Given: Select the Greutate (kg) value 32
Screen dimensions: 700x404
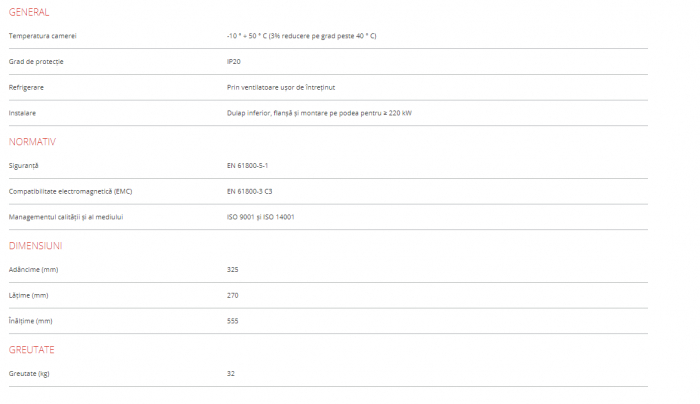Looking at the screenshot, I should (231, 373).
